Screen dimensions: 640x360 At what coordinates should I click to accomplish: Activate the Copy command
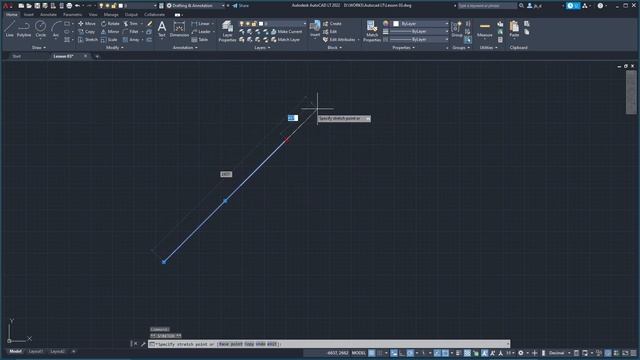coord(87,32)
